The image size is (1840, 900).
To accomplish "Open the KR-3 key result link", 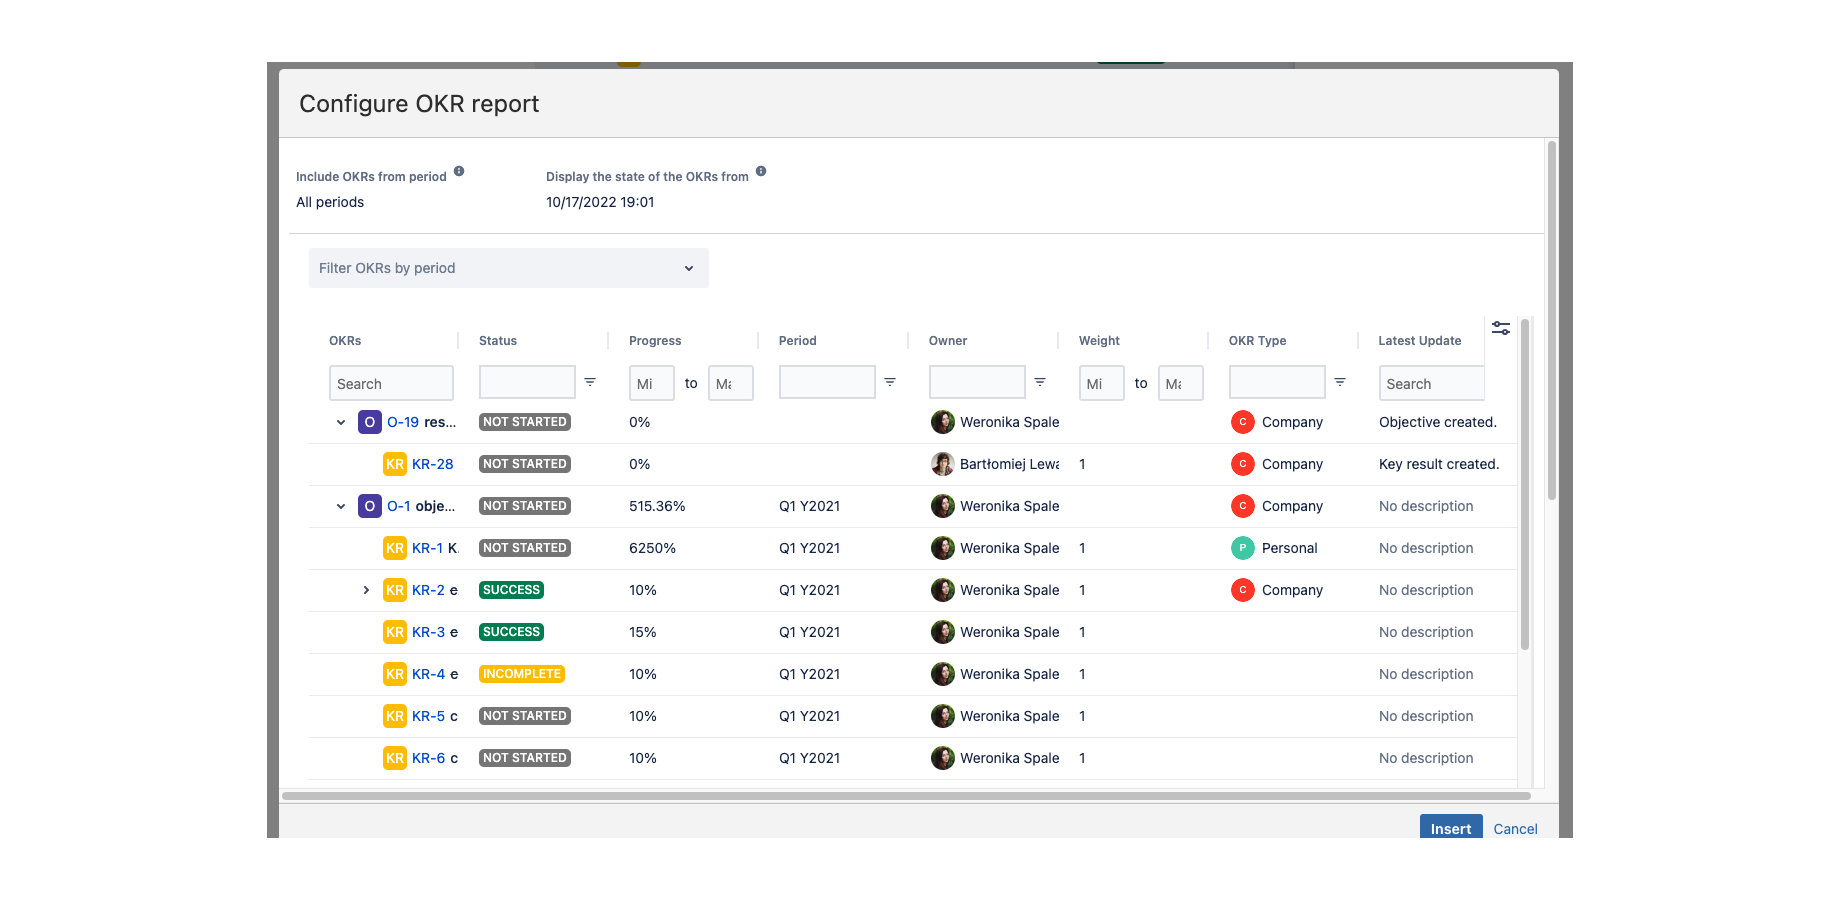I will coord(428,632).
